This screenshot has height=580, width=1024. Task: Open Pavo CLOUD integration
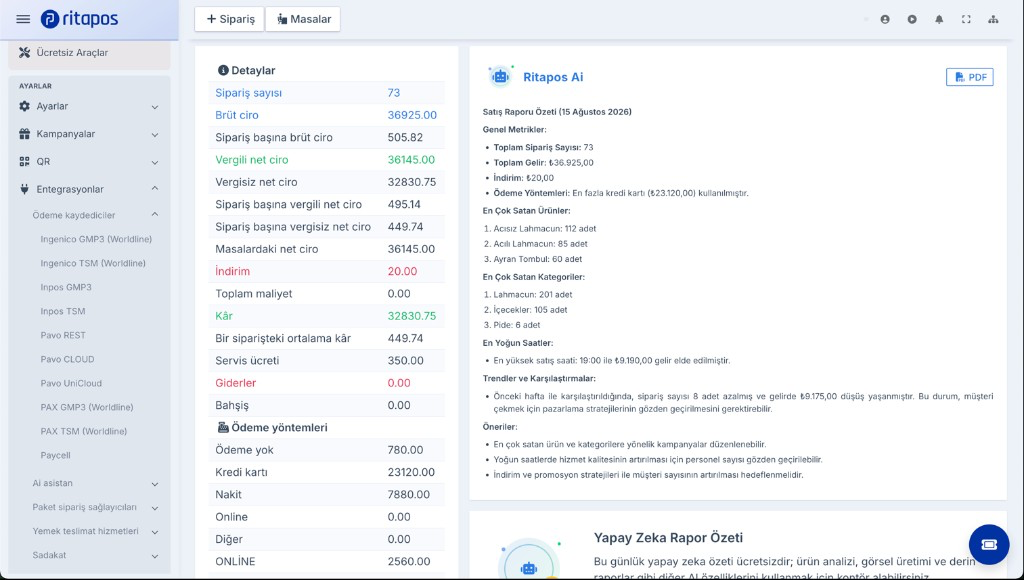67,359
